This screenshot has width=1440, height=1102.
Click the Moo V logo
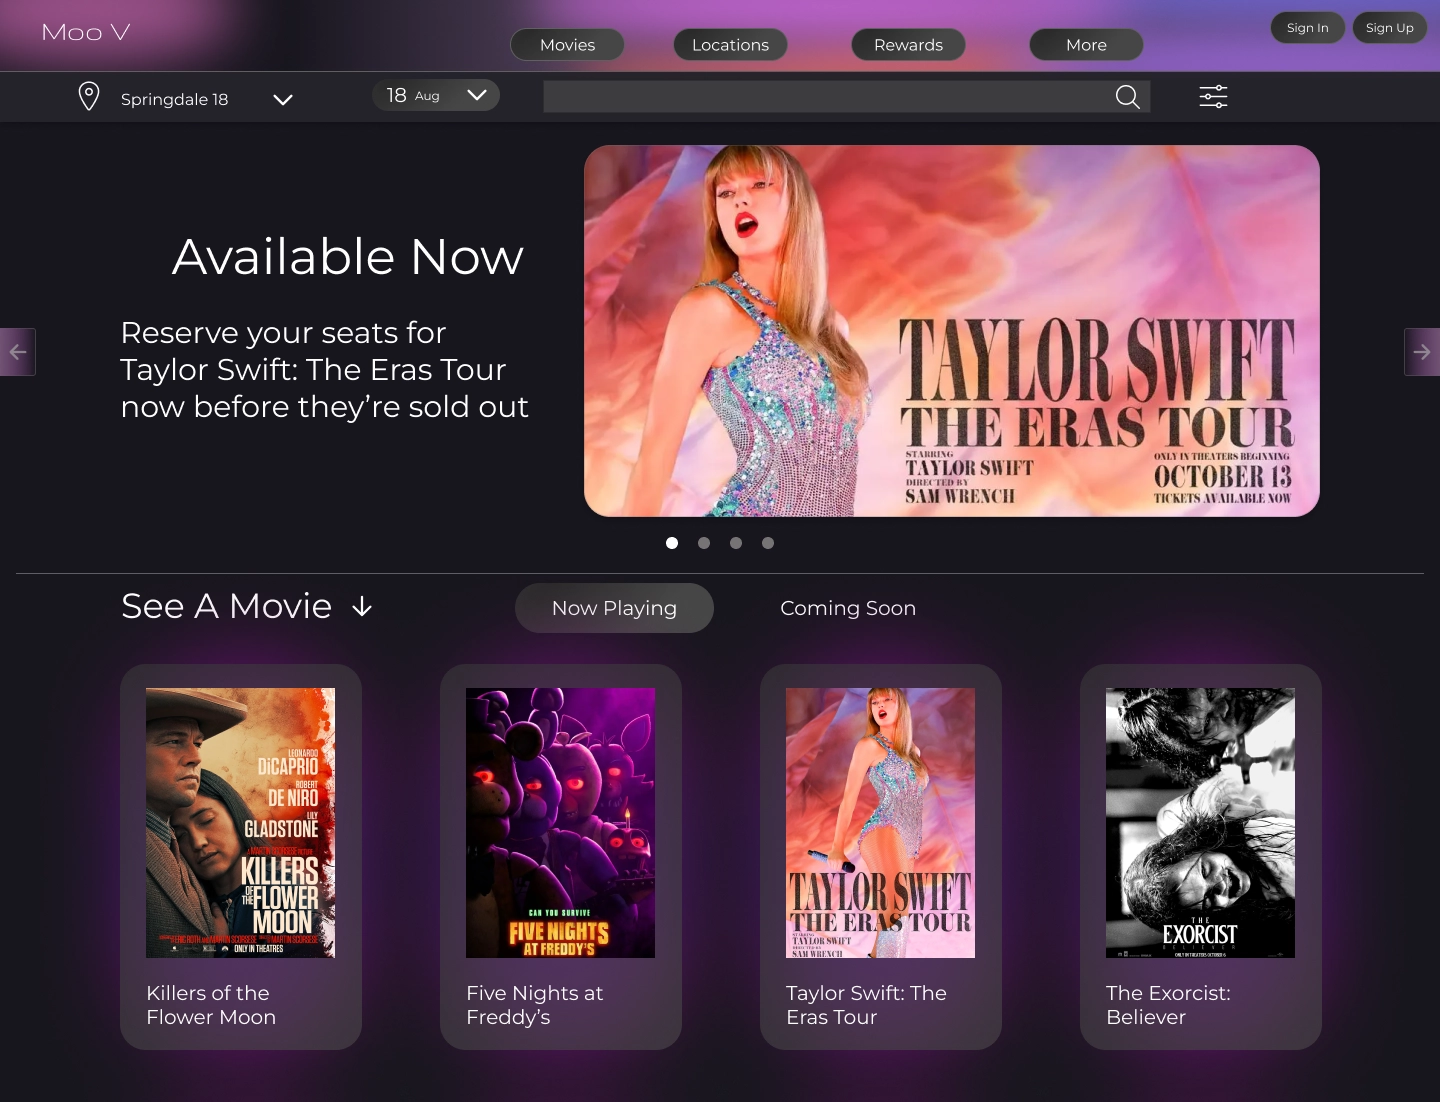(86, 33)
